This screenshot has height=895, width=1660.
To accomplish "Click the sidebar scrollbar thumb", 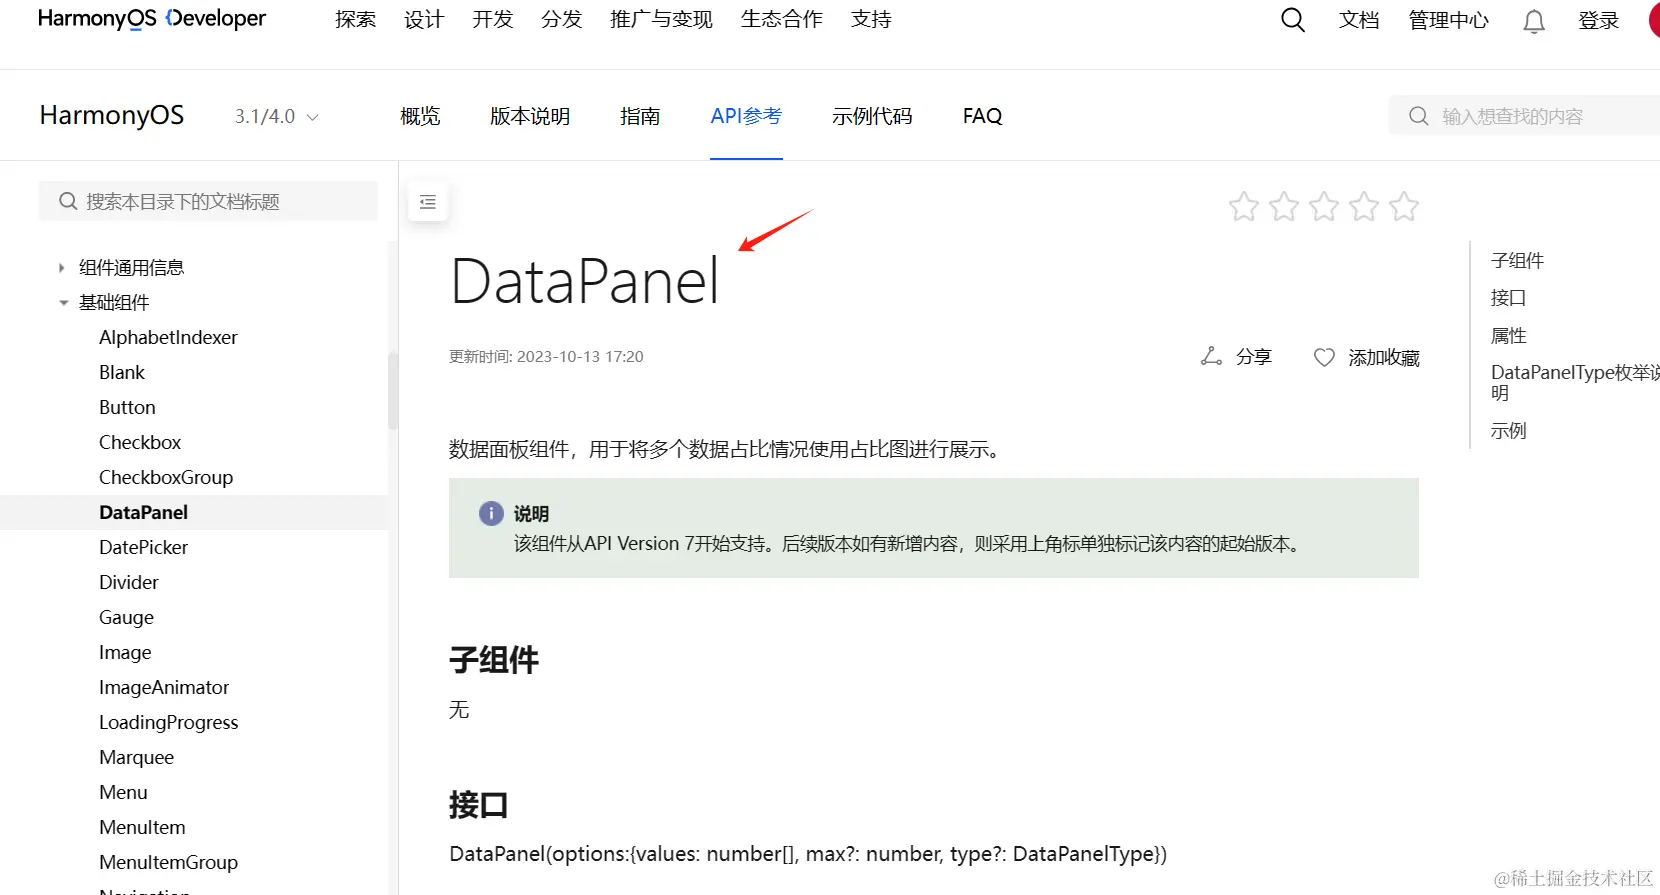I will click(x=393, y=390).
